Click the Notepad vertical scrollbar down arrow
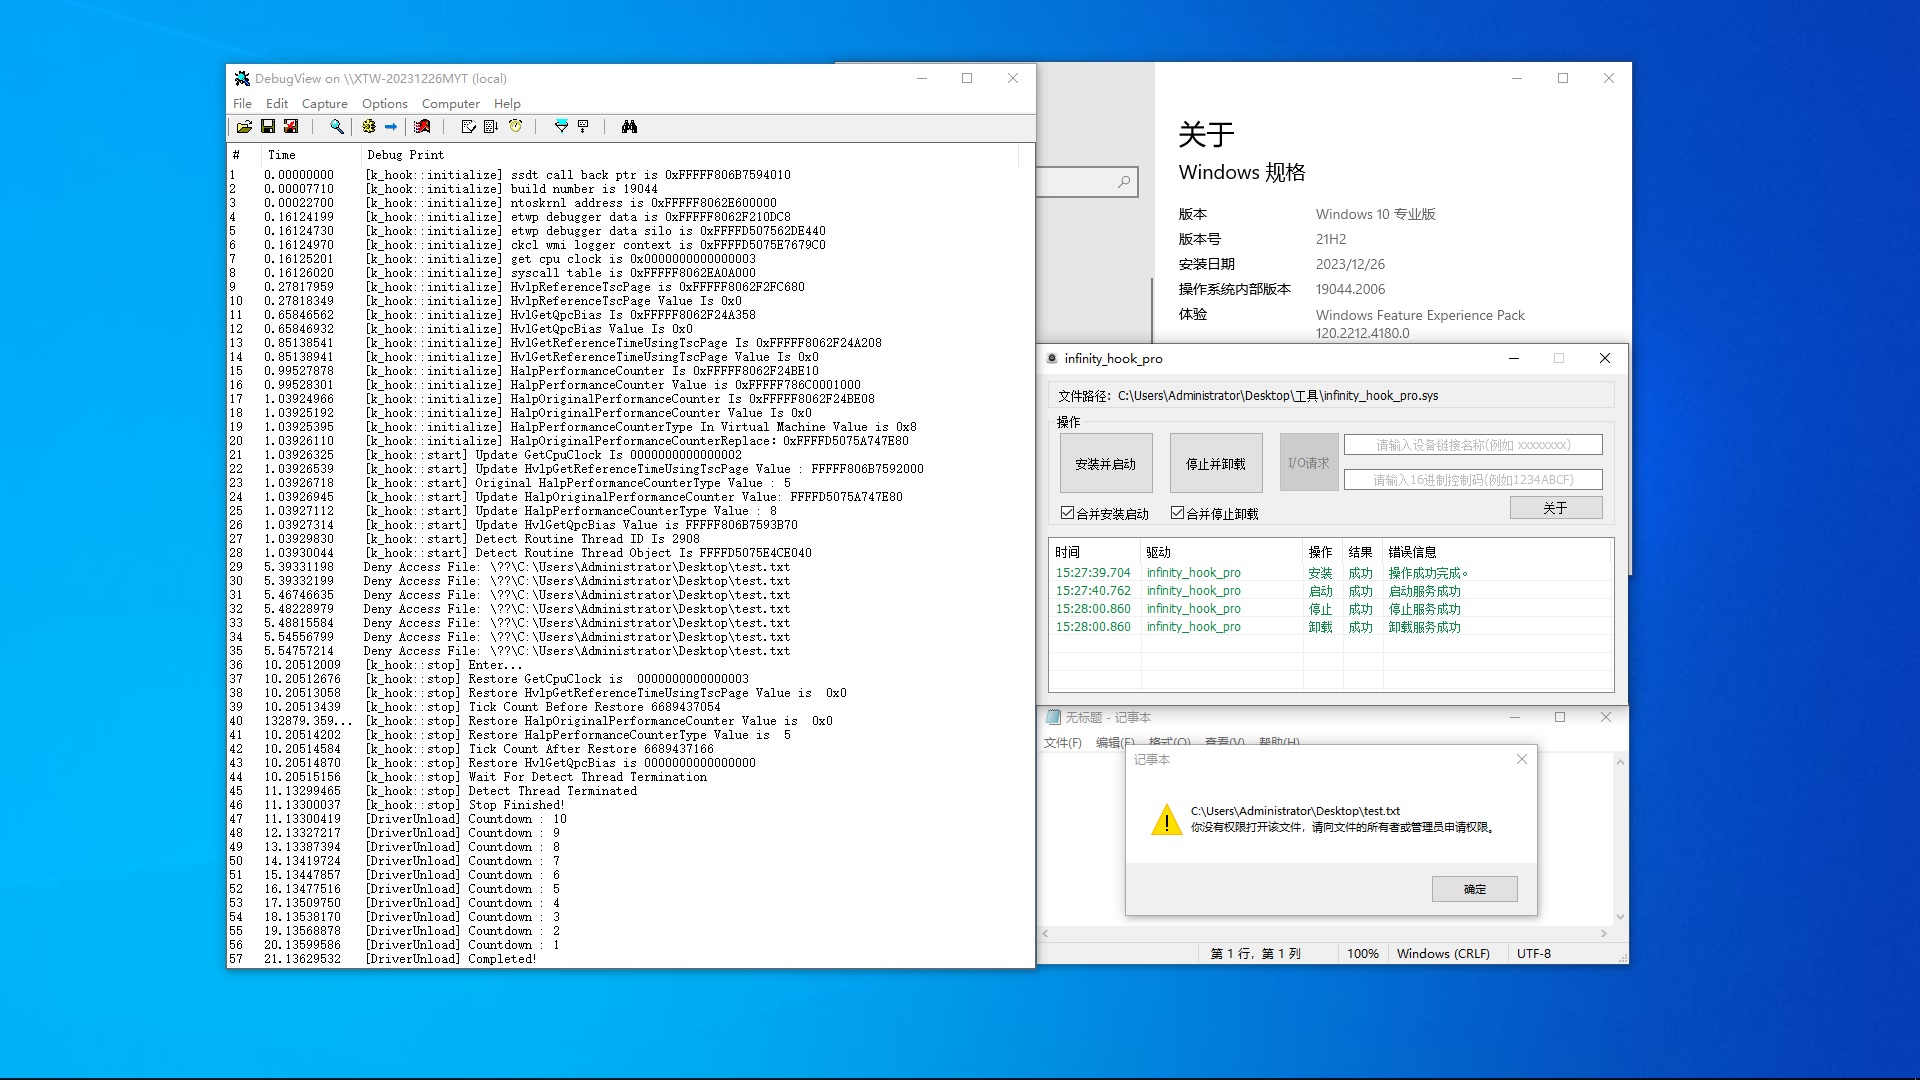 1620,917
